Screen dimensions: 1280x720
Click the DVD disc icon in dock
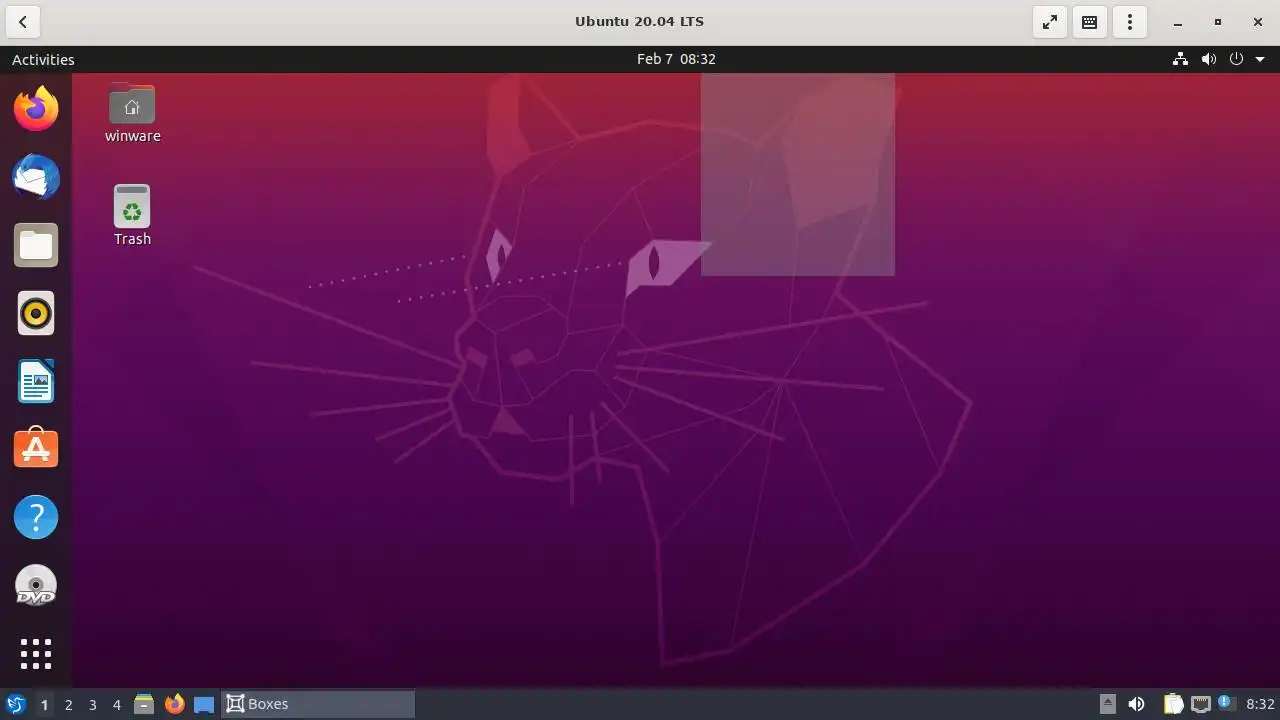pyautogui.click(x=36, y=585)
